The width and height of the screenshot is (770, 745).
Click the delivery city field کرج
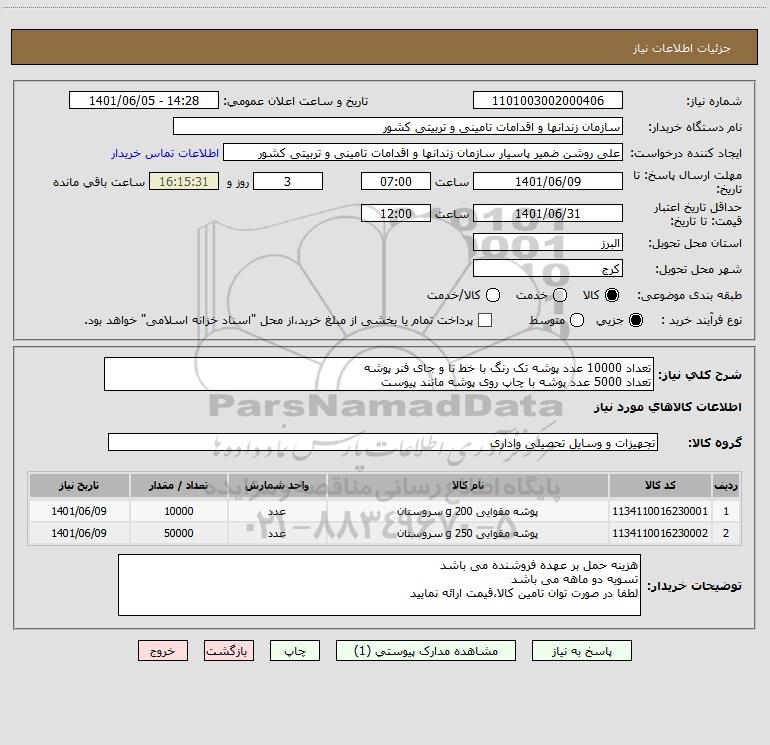[548, 269]
